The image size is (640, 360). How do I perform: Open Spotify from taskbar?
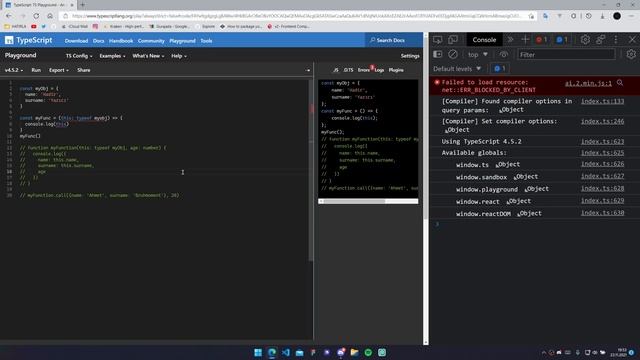[x=368, y=353]
